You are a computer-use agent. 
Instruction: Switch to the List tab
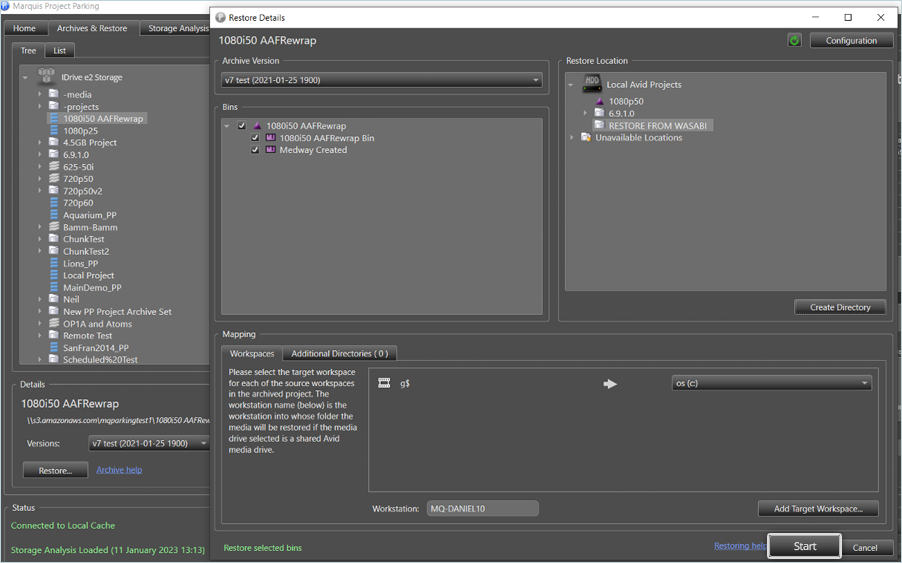(60, 51)
